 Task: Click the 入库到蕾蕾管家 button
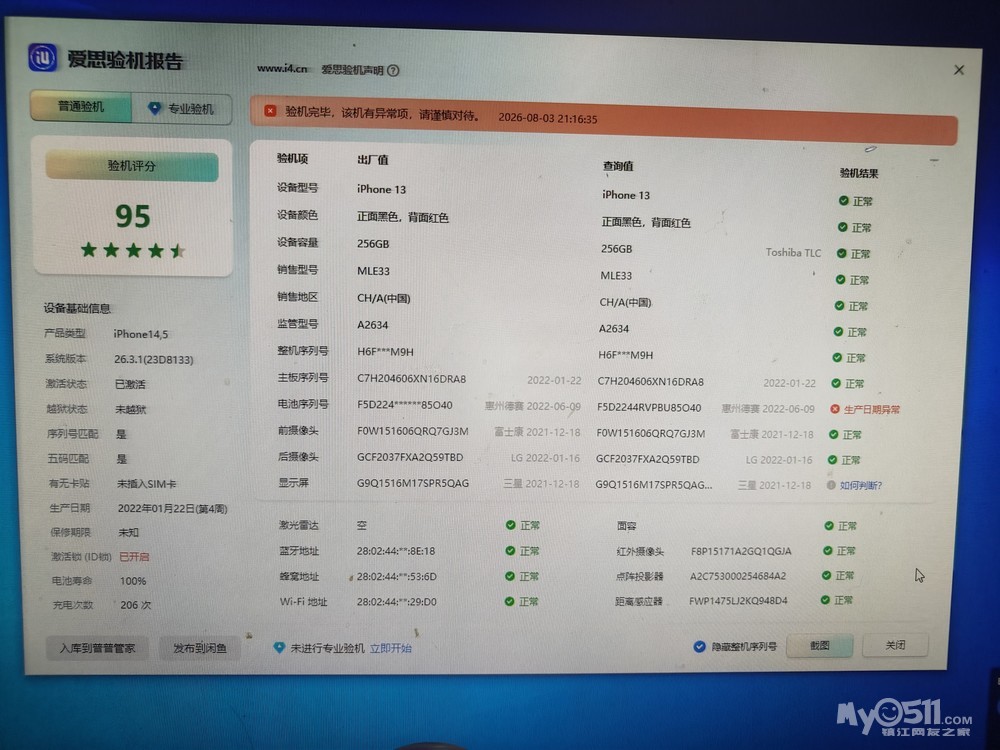[97, 648]
